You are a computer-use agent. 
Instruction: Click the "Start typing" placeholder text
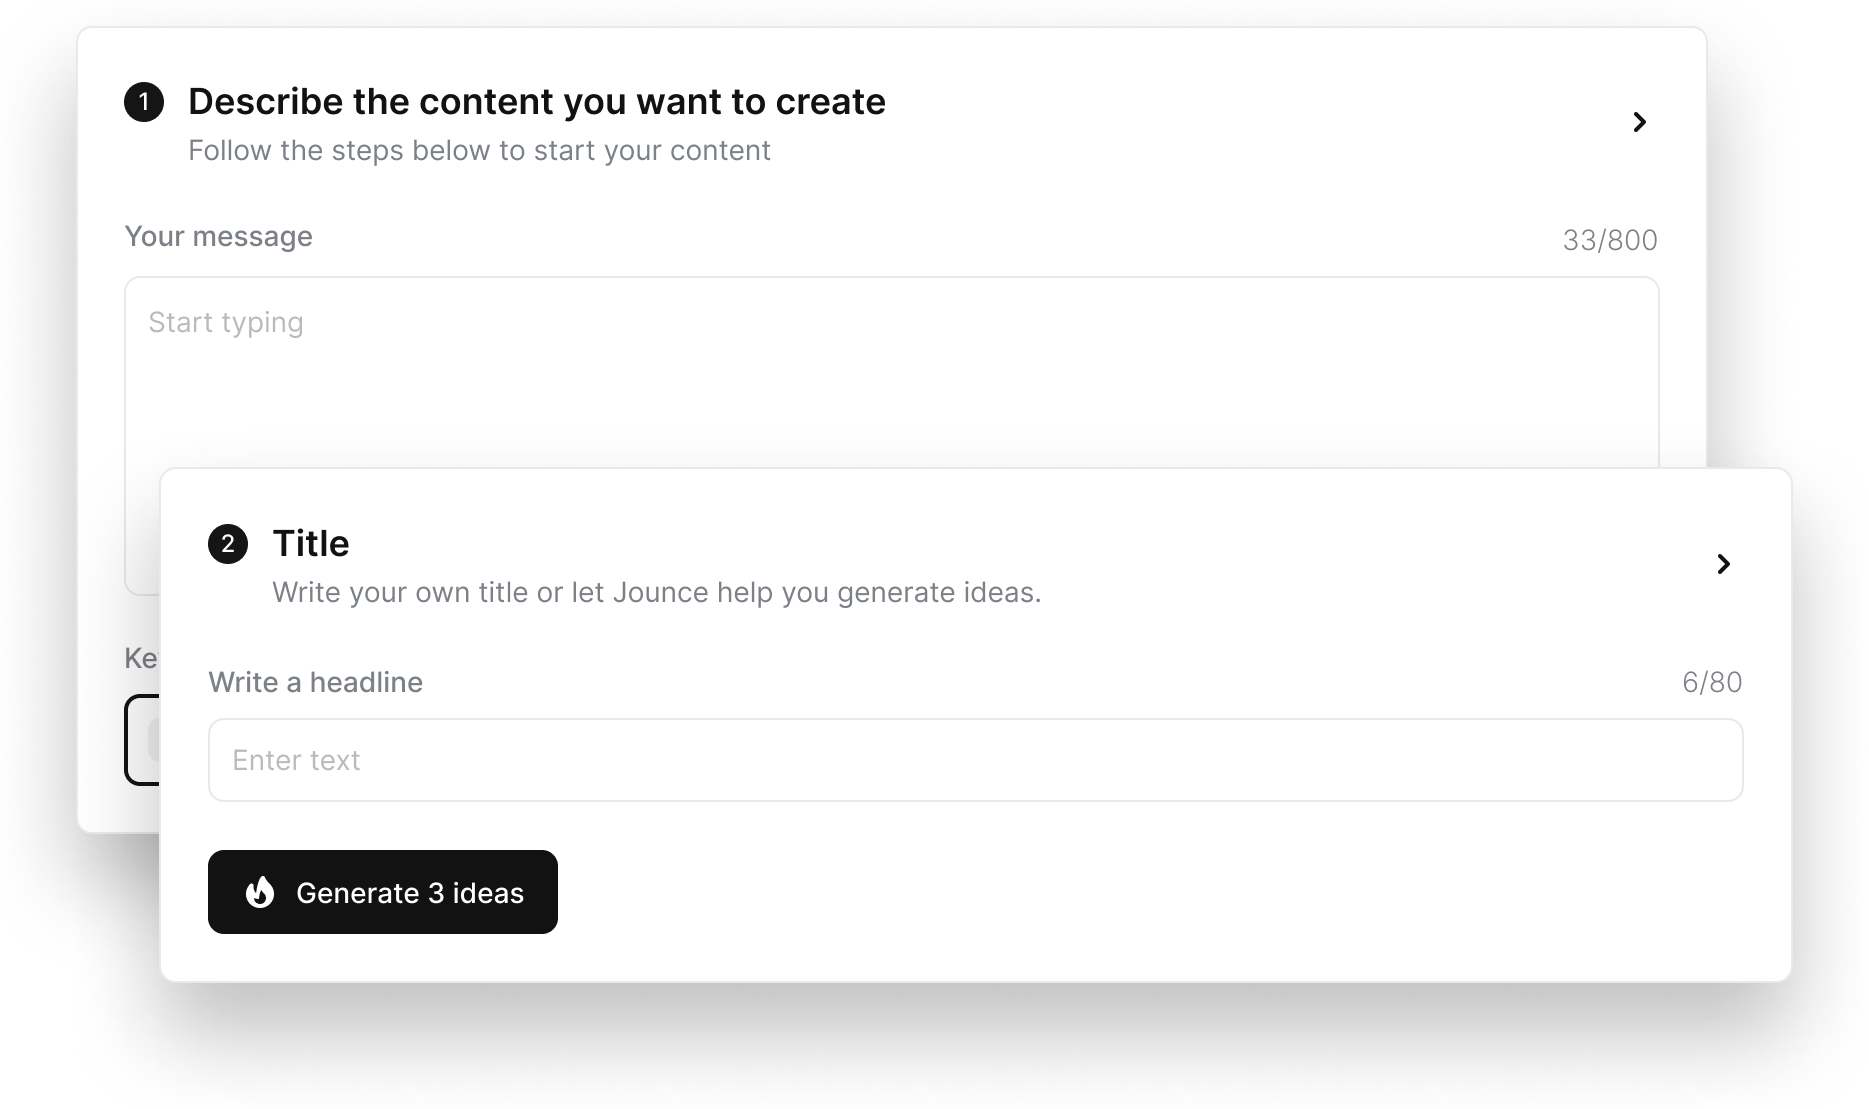(x=226, y=322)
